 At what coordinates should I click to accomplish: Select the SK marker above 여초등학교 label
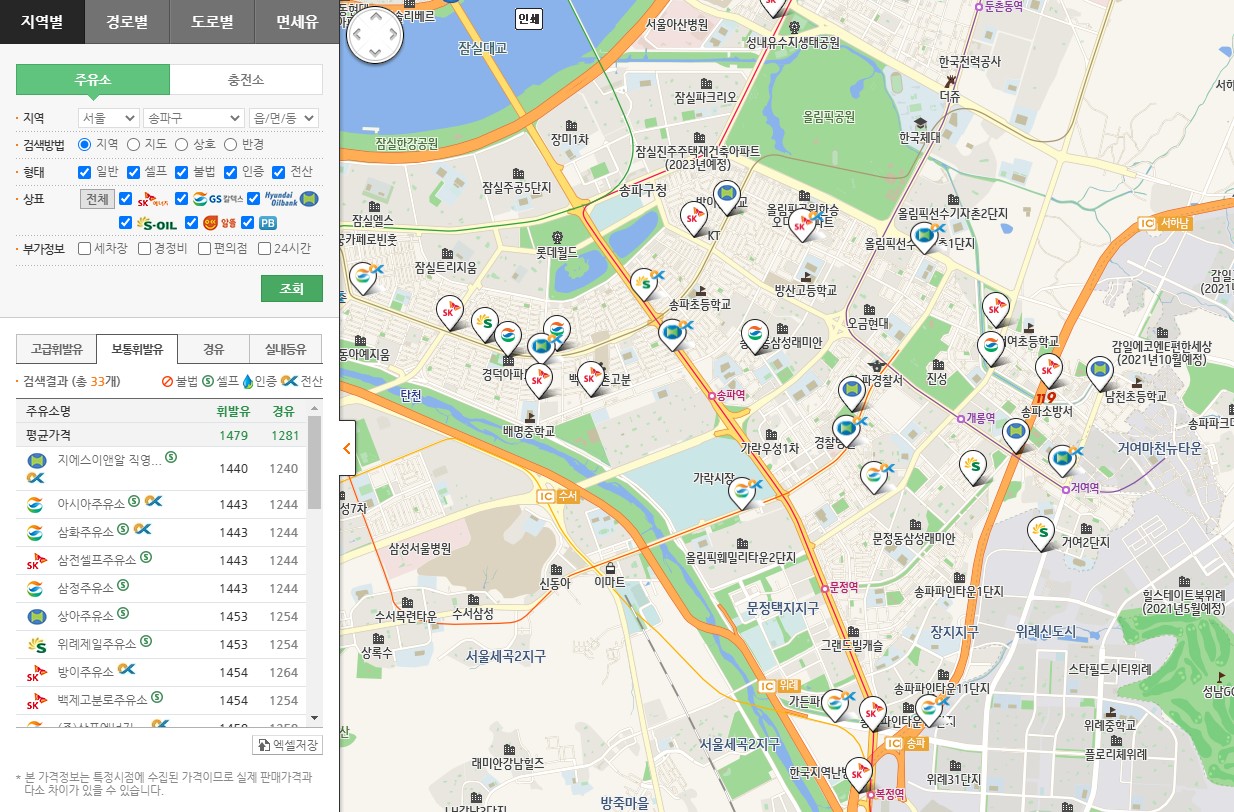[x=995, y=309]
